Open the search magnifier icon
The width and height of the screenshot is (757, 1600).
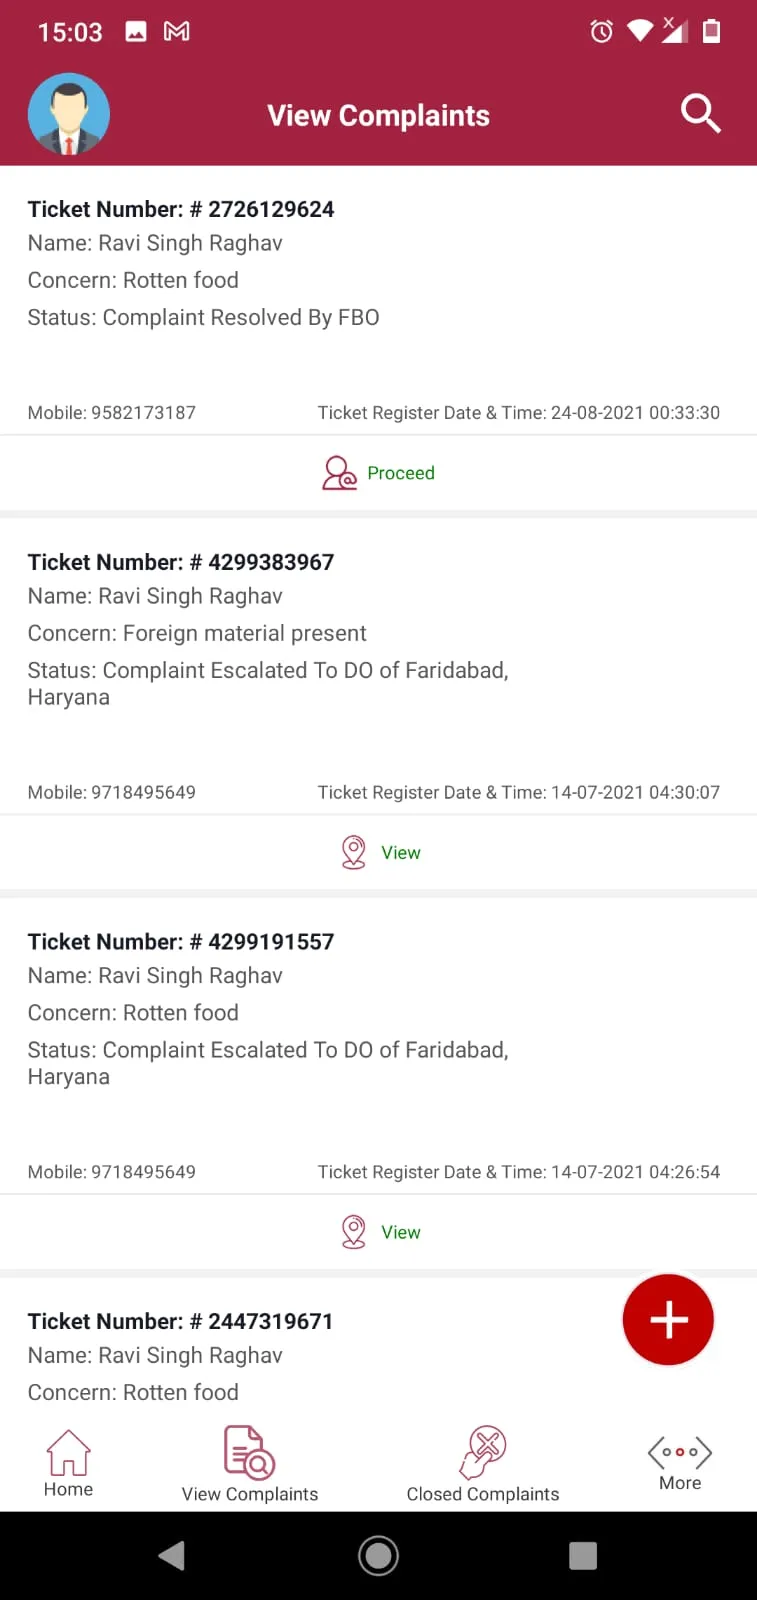point(700,114)
